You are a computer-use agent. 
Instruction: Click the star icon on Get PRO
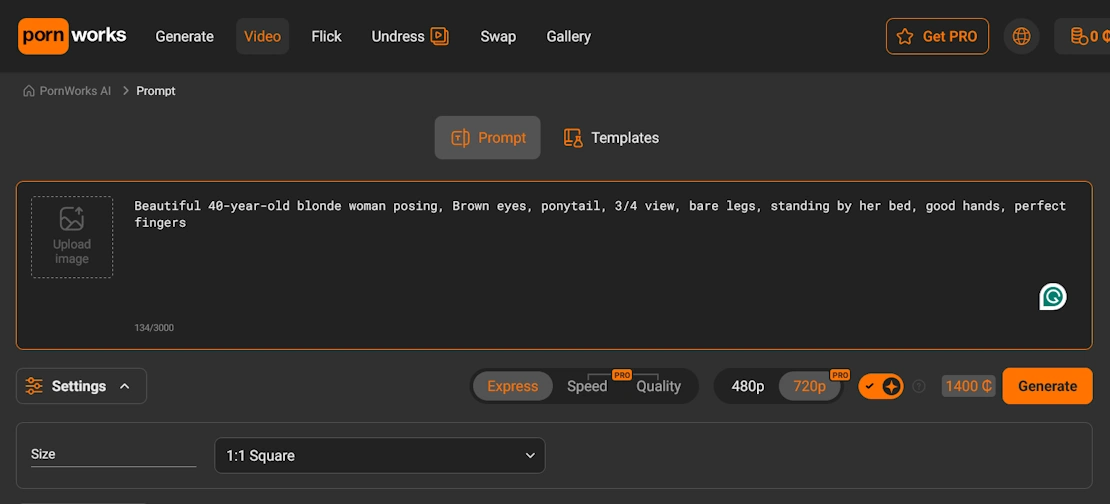click(905, 36)
